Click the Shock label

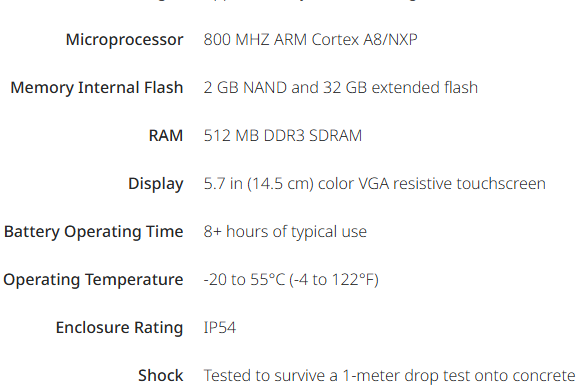[x=160, y=375]
